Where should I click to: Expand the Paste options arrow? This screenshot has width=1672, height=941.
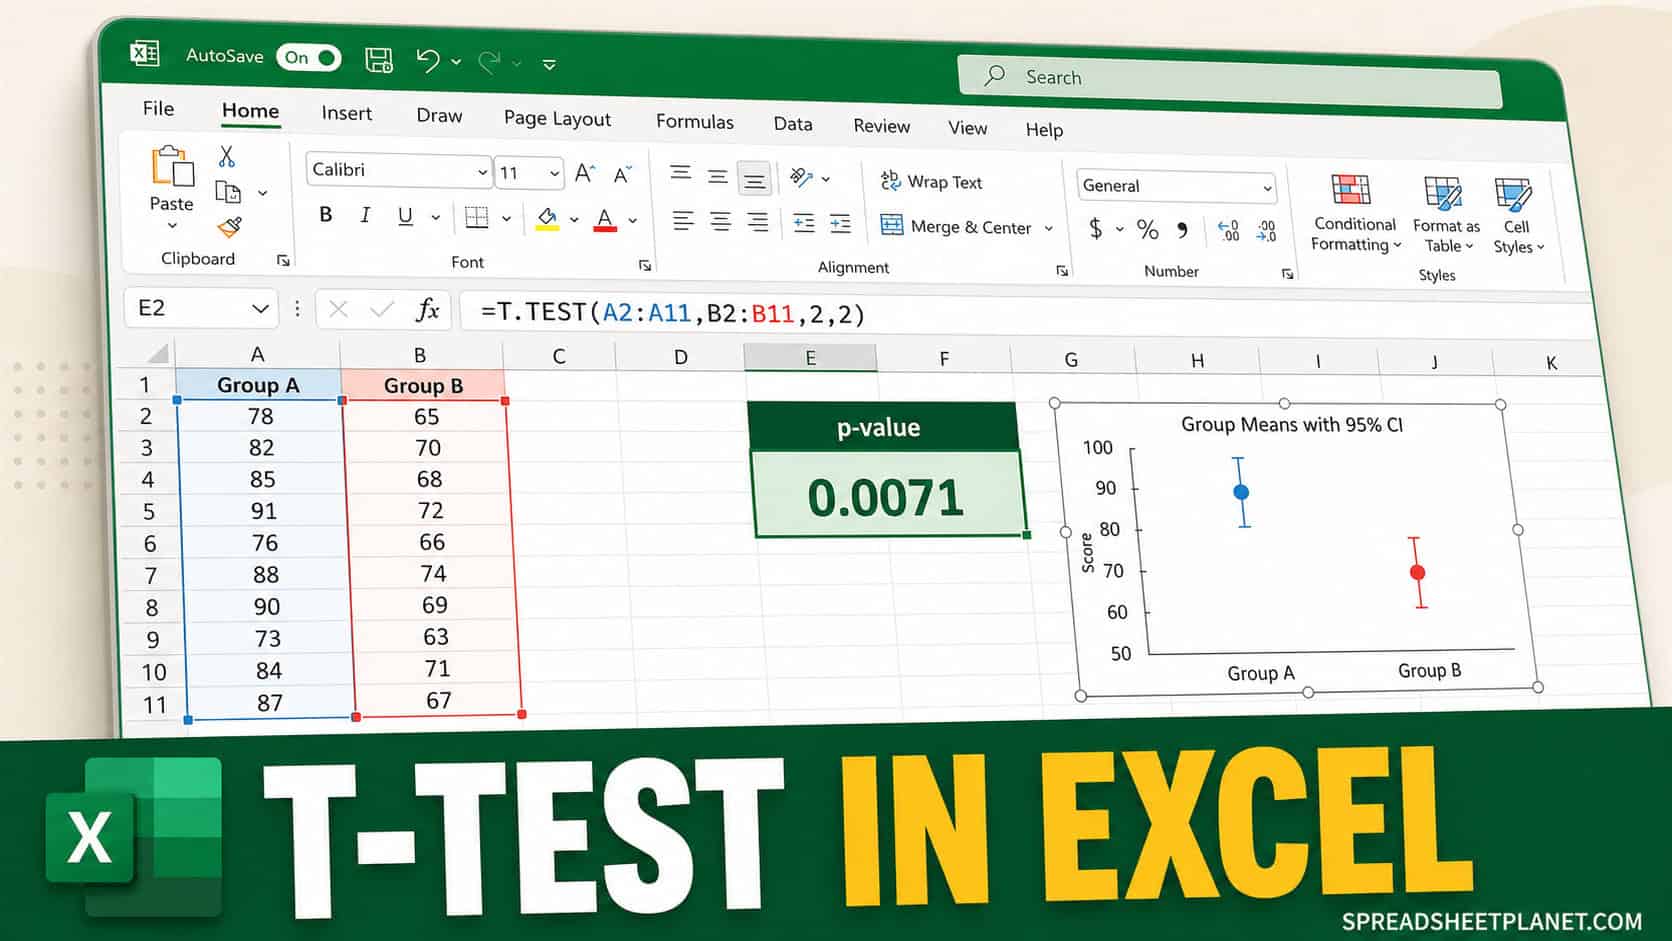[x=172, y=226]
